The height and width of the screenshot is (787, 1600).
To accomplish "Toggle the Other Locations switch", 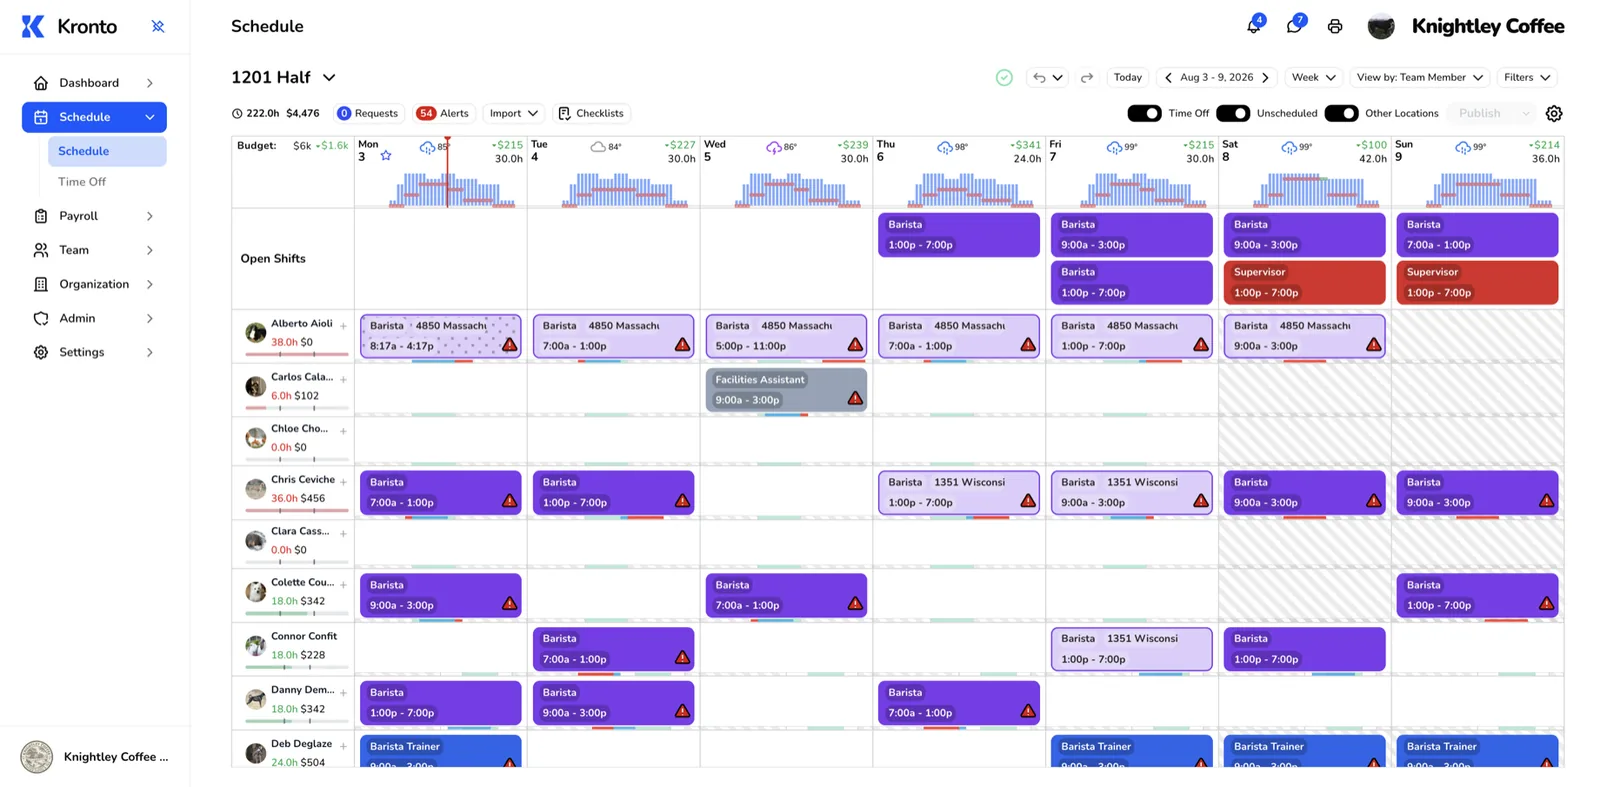I will pyautogui.click(x=1341, y=114).
